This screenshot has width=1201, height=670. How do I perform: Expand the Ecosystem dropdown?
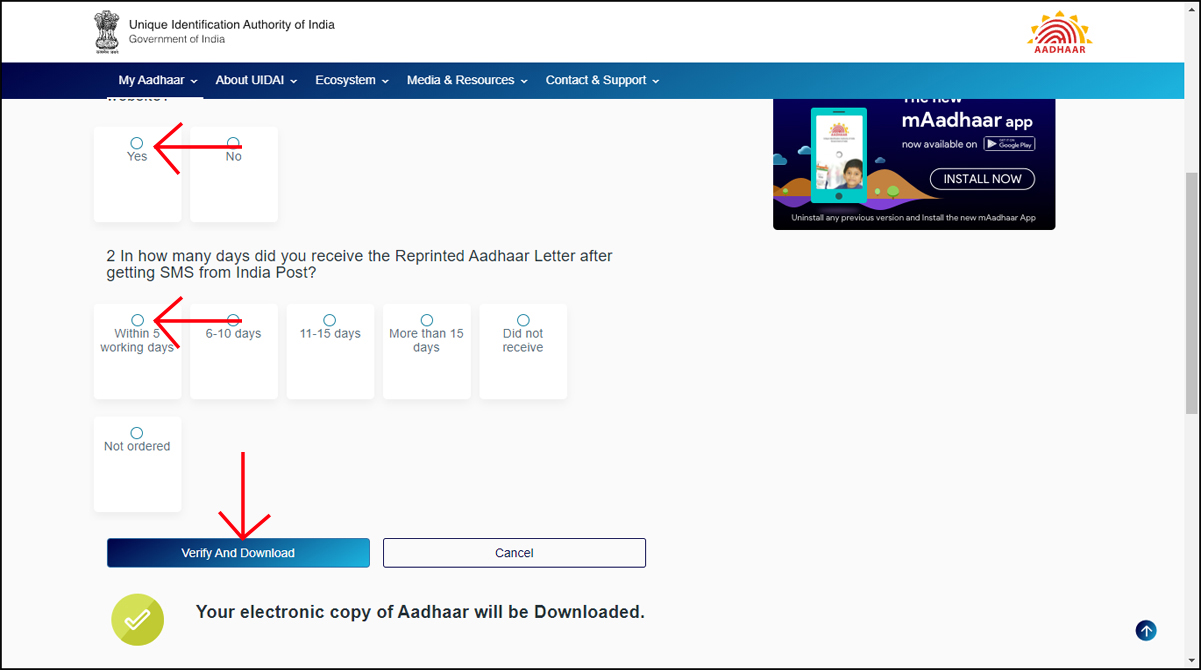[351, 80]
